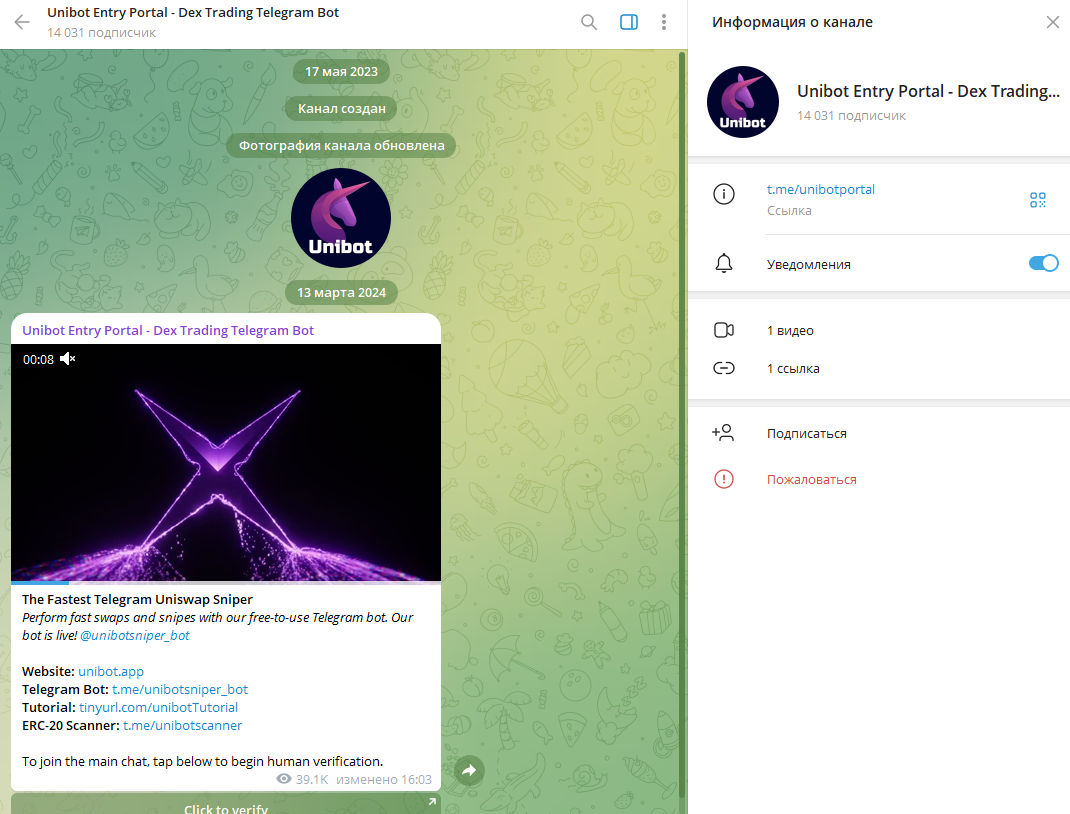Open the t.me/unibotportal link

(x=820, y=190)
